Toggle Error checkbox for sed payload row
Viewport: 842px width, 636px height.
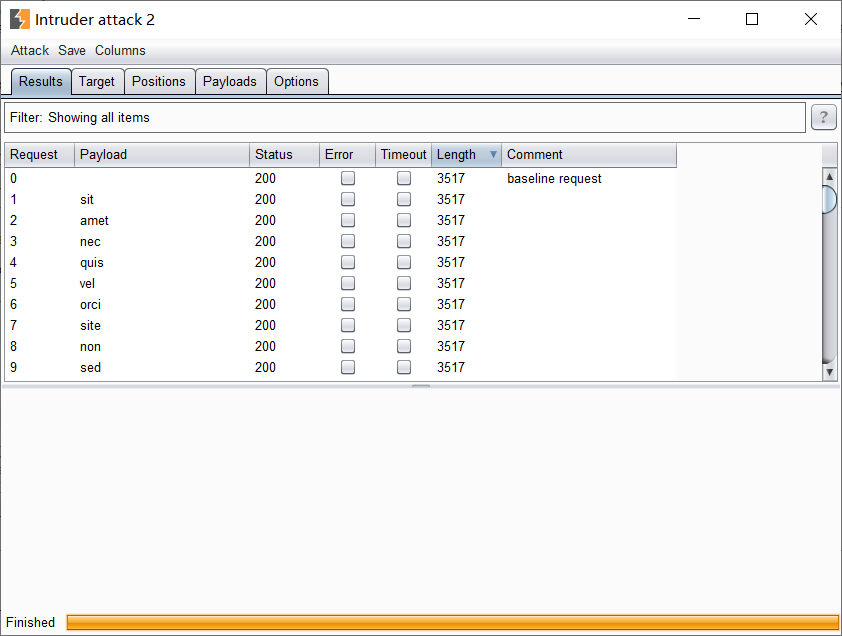[348, 367]
